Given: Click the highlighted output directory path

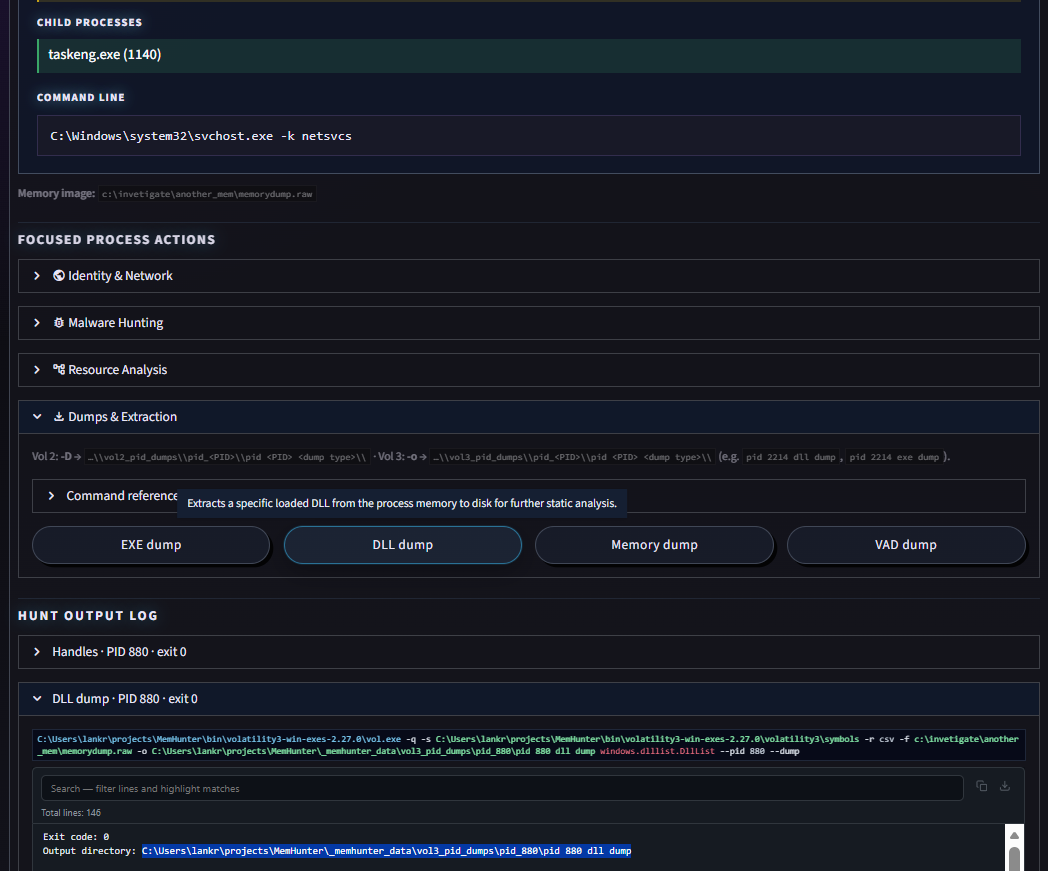Looking at the screenshot, I should point(386,851).
